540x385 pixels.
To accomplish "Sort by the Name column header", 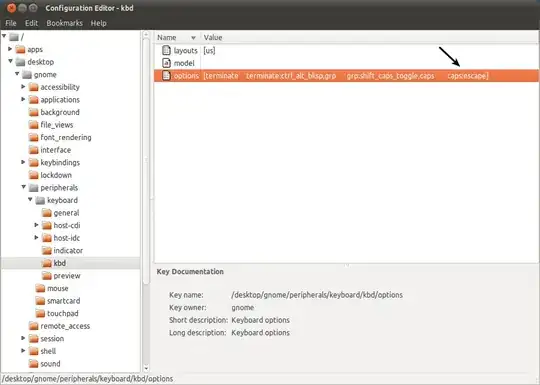I will [x=177, y=37].
